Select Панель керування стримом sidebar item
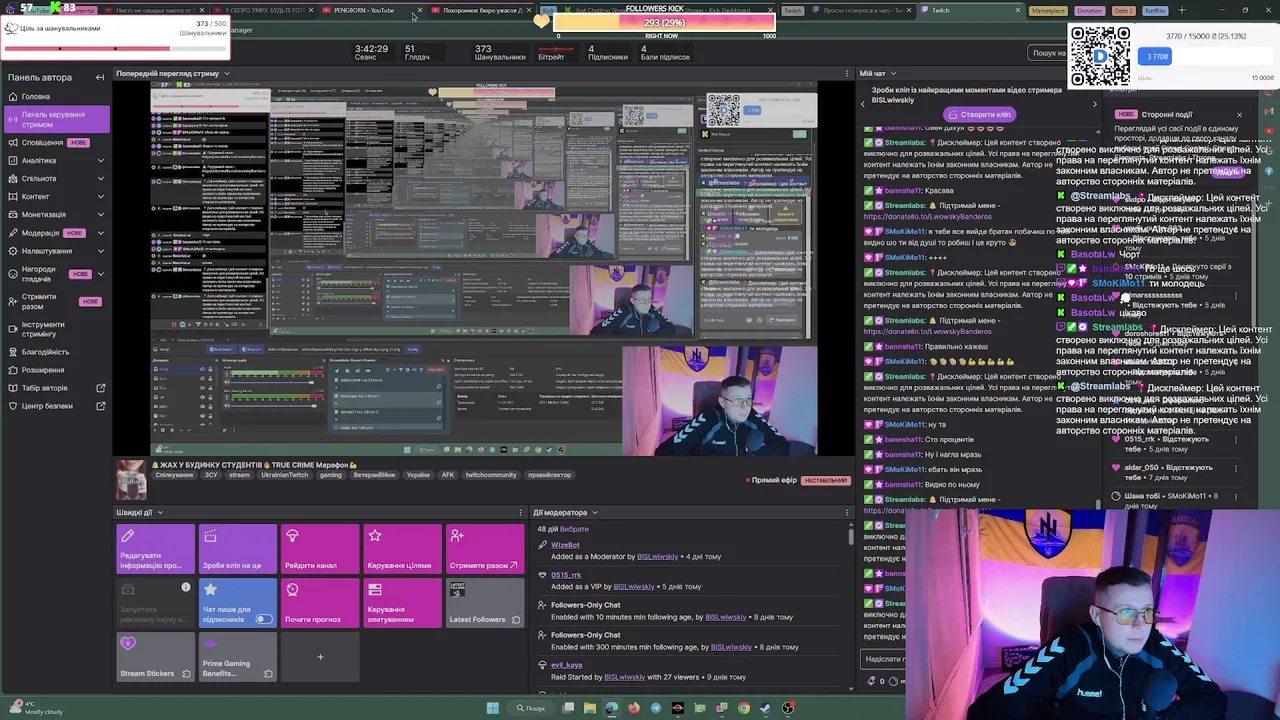1280x720 pixels. click(x=57, y=119)
